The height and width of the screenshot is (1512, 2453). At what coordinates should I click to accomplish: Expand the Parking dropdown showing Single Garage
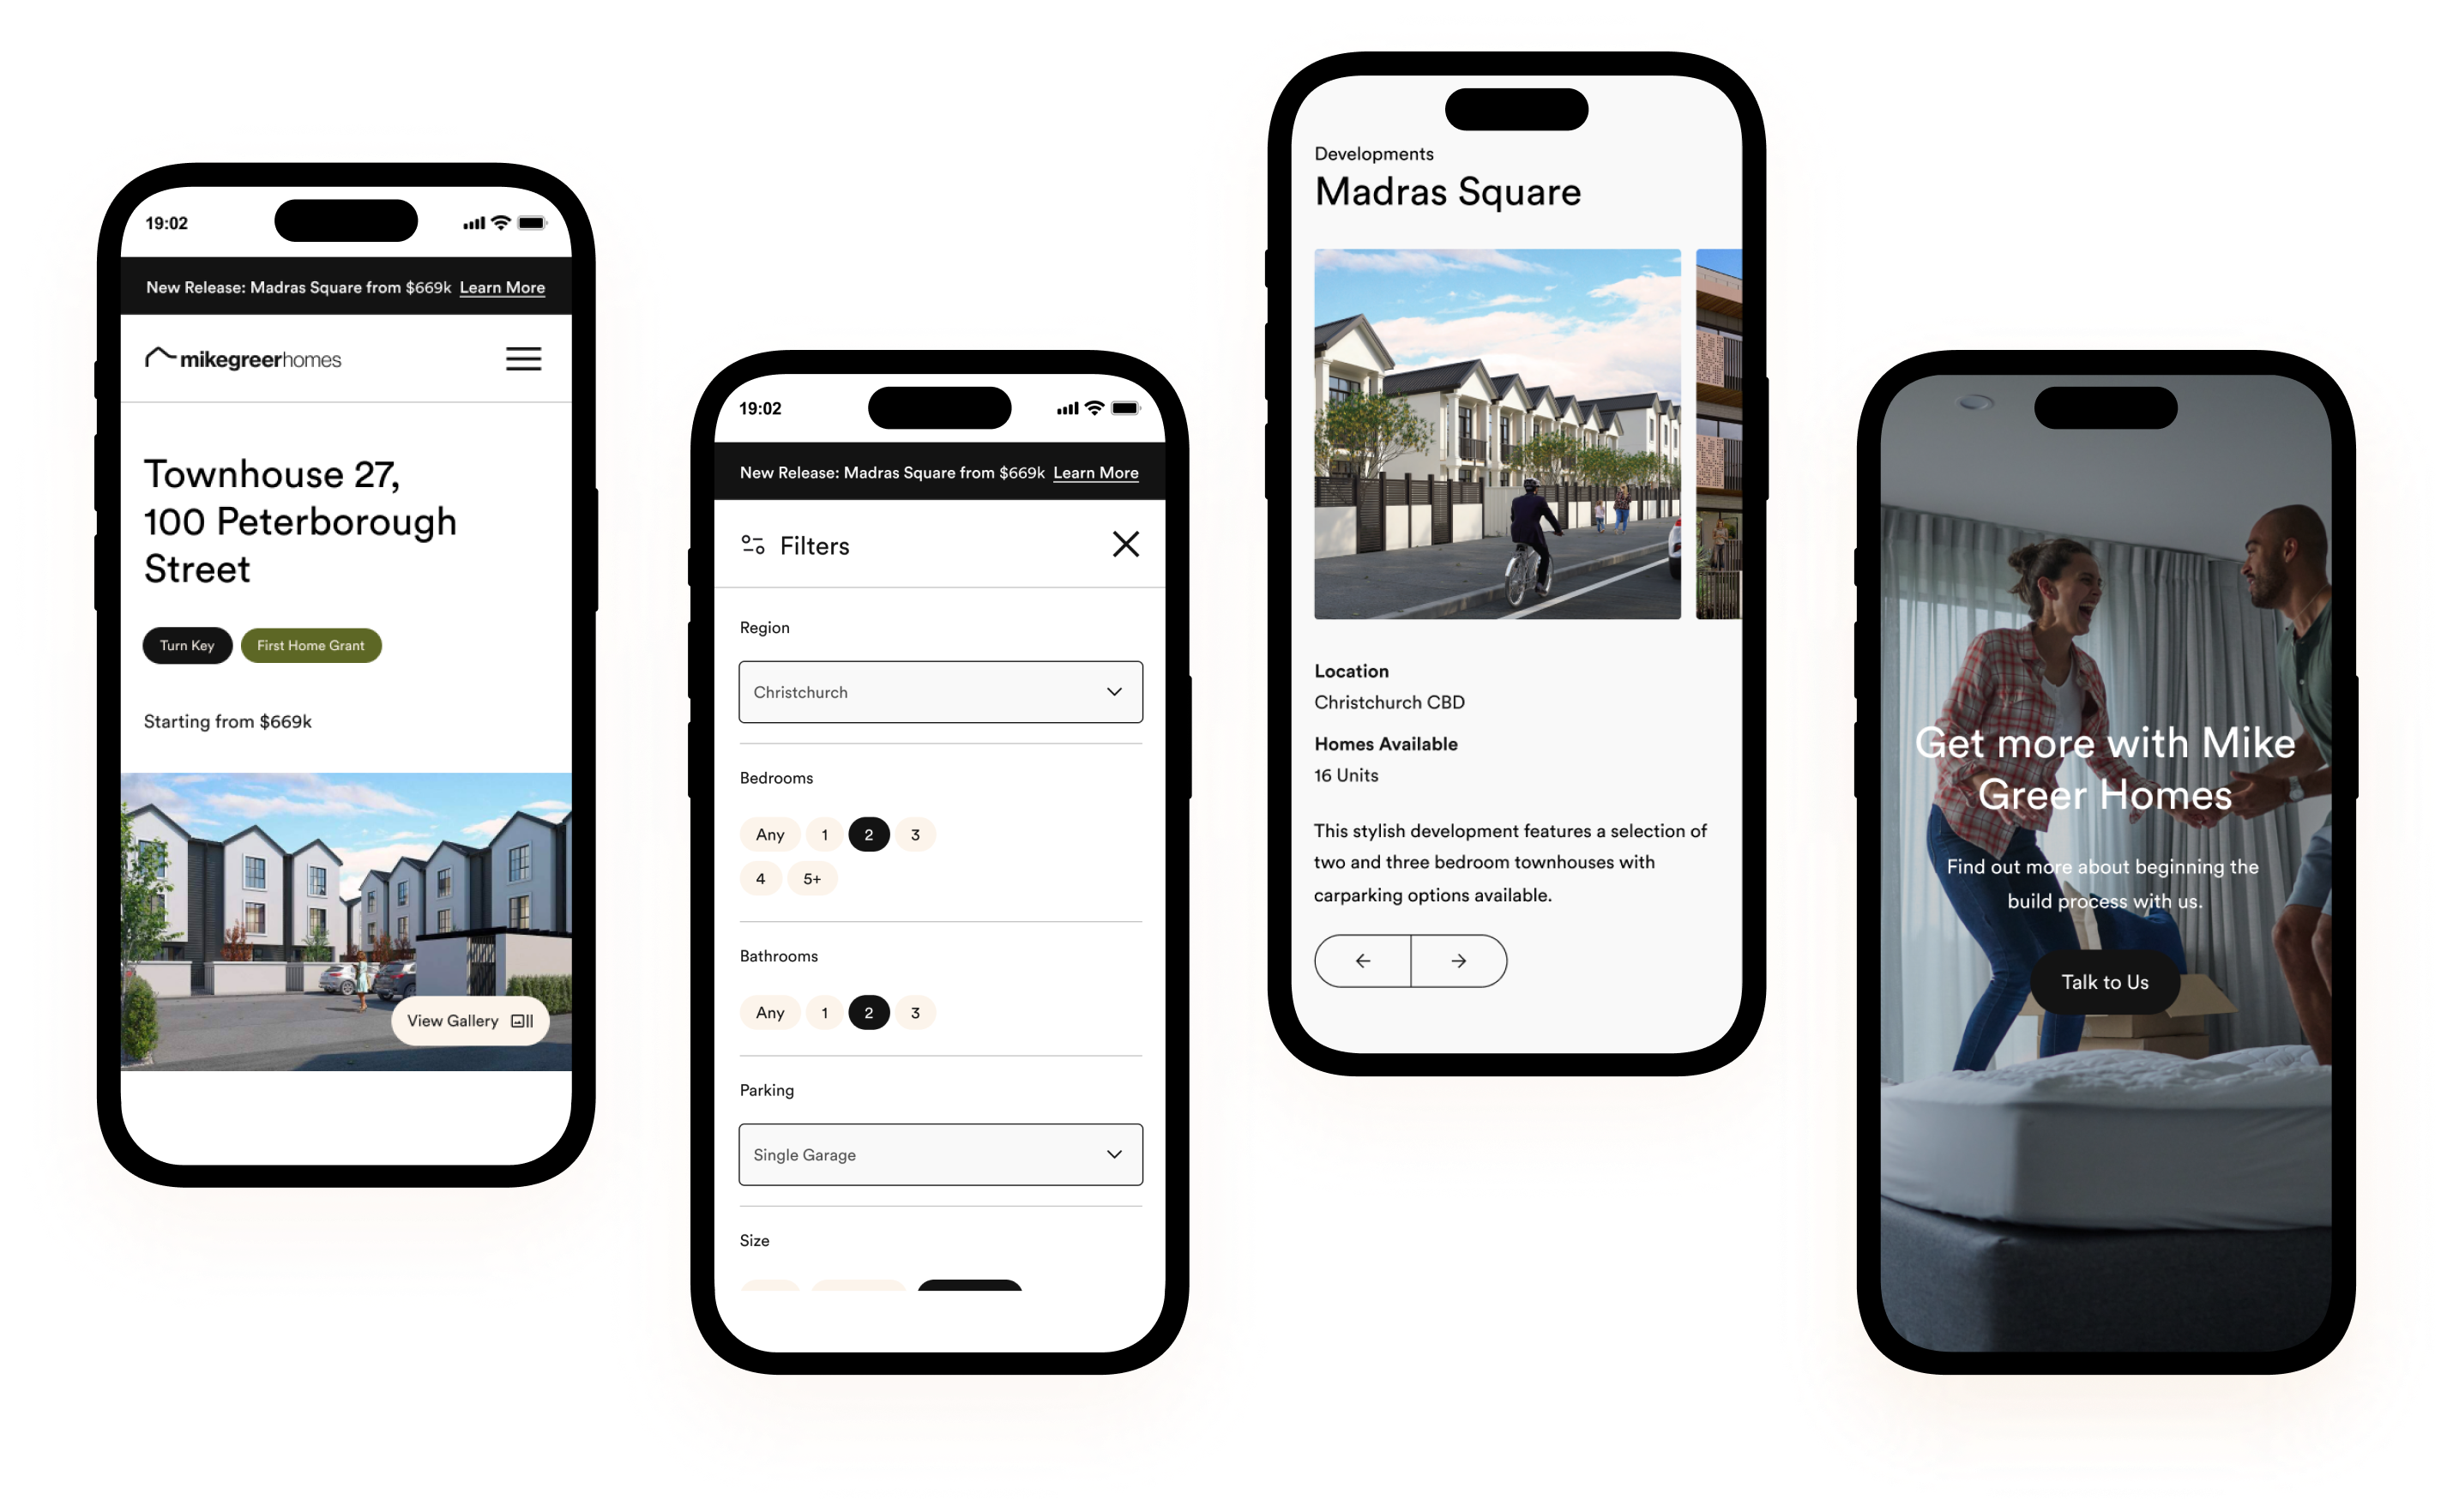pos(939,1154)
